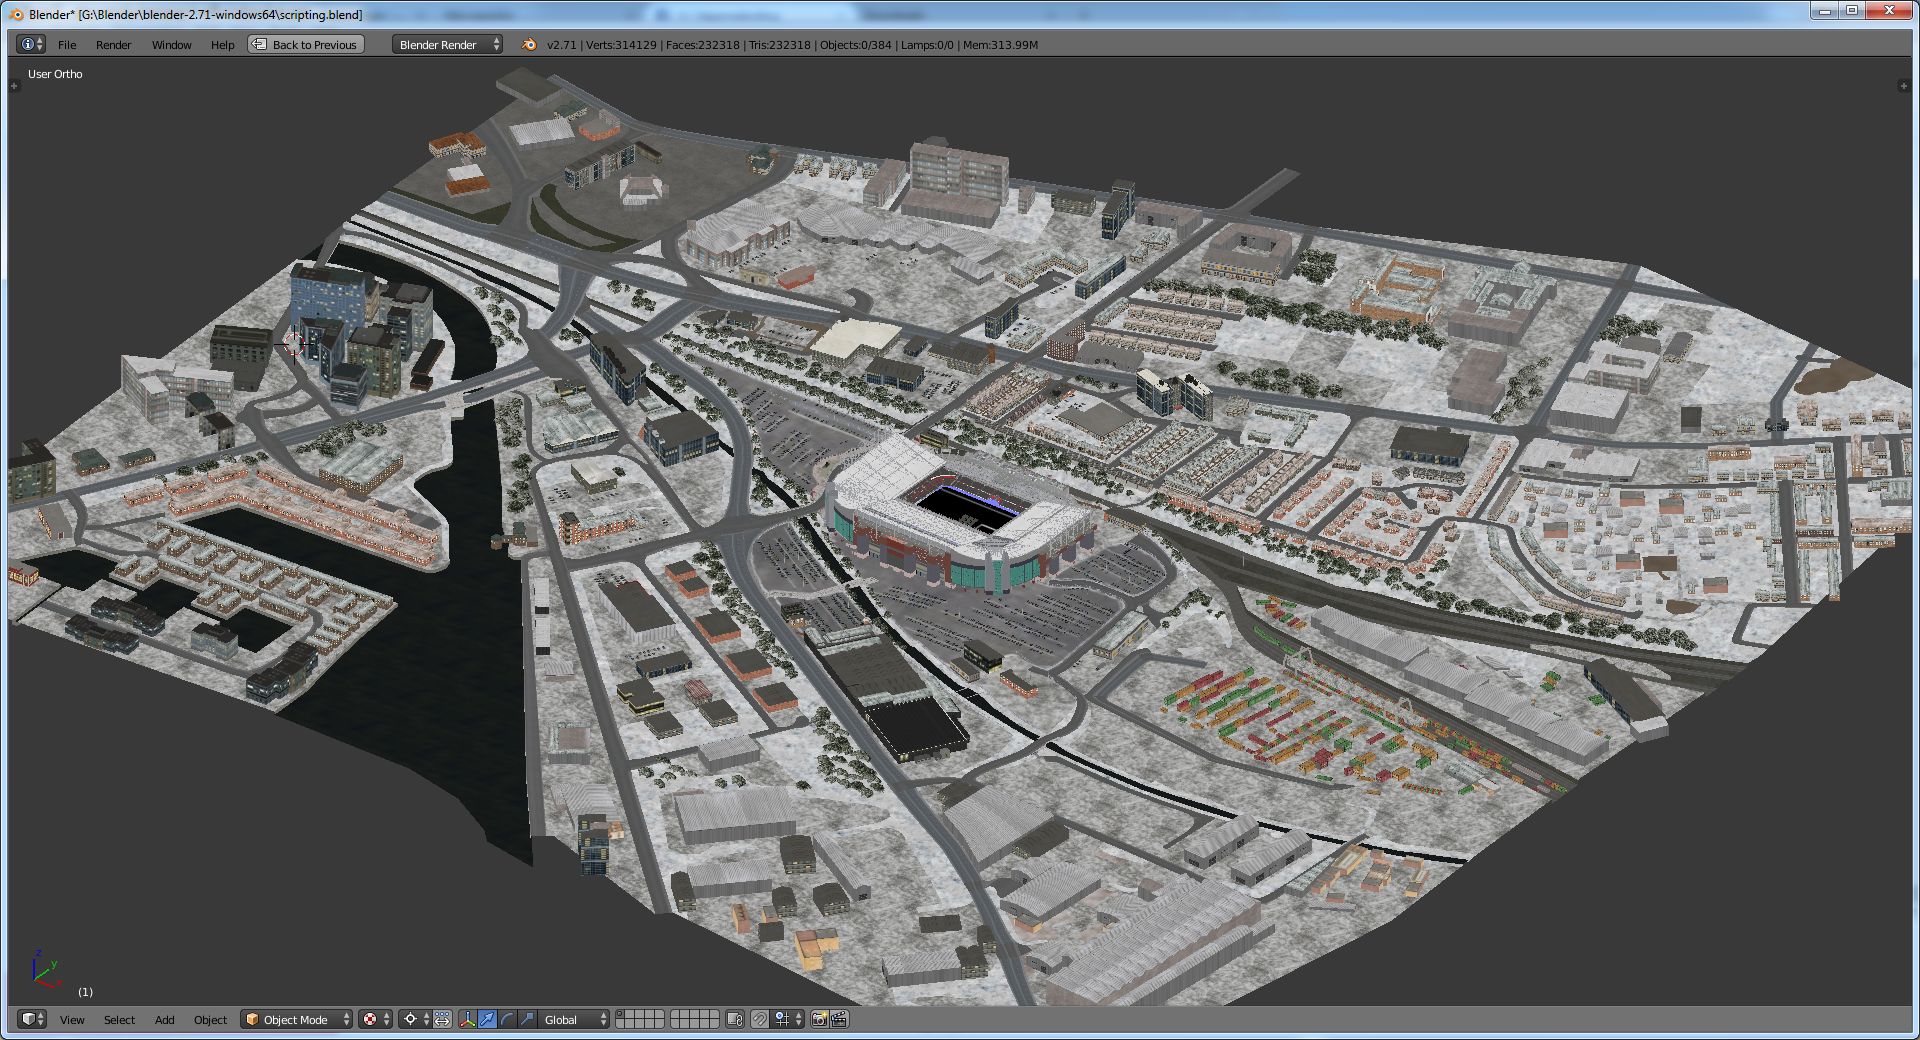Select the translate manipulator arrow icon
1920x1040 pixels.
point(487,1019)
